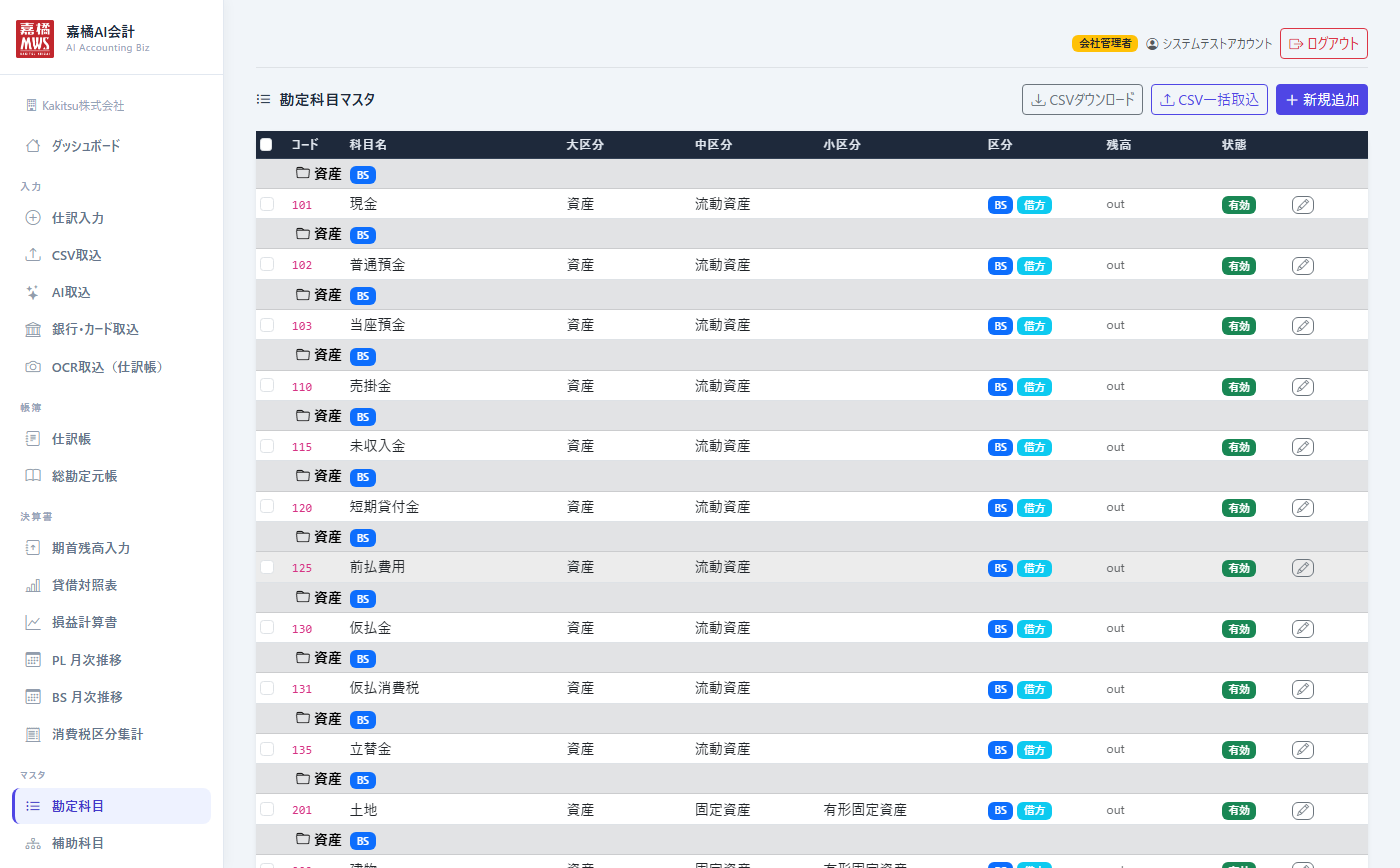Open 銀行･カード取込 page
Screen dimensions: 1400x868
tap(111, 329)
